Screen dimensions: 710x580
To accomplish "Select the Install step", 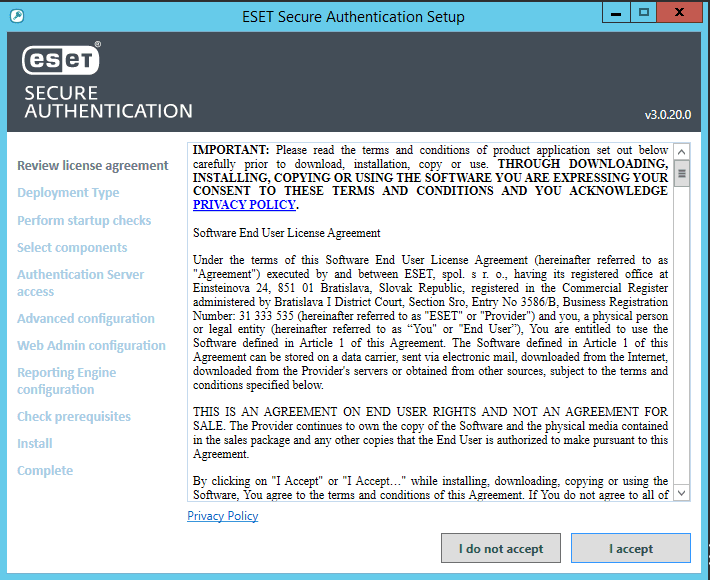I will coord(35,444).
